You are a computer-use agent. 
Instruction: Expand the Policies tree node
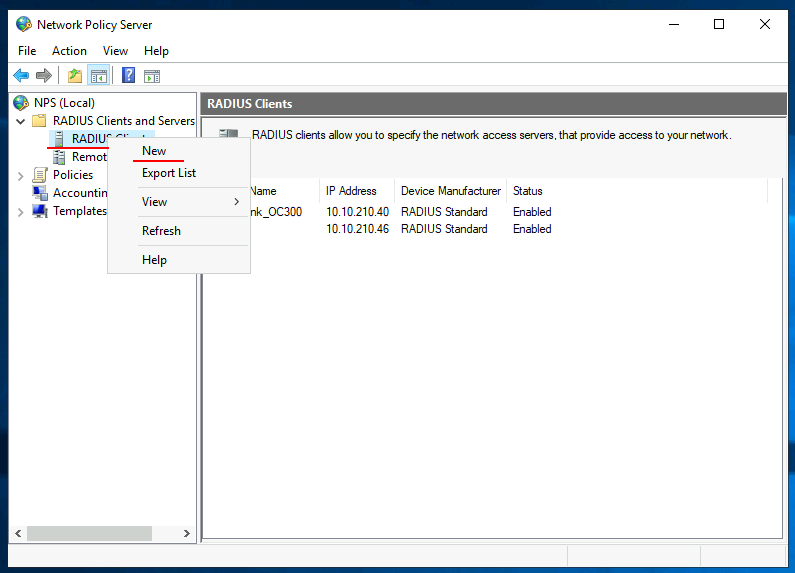(x=21, y=176)
